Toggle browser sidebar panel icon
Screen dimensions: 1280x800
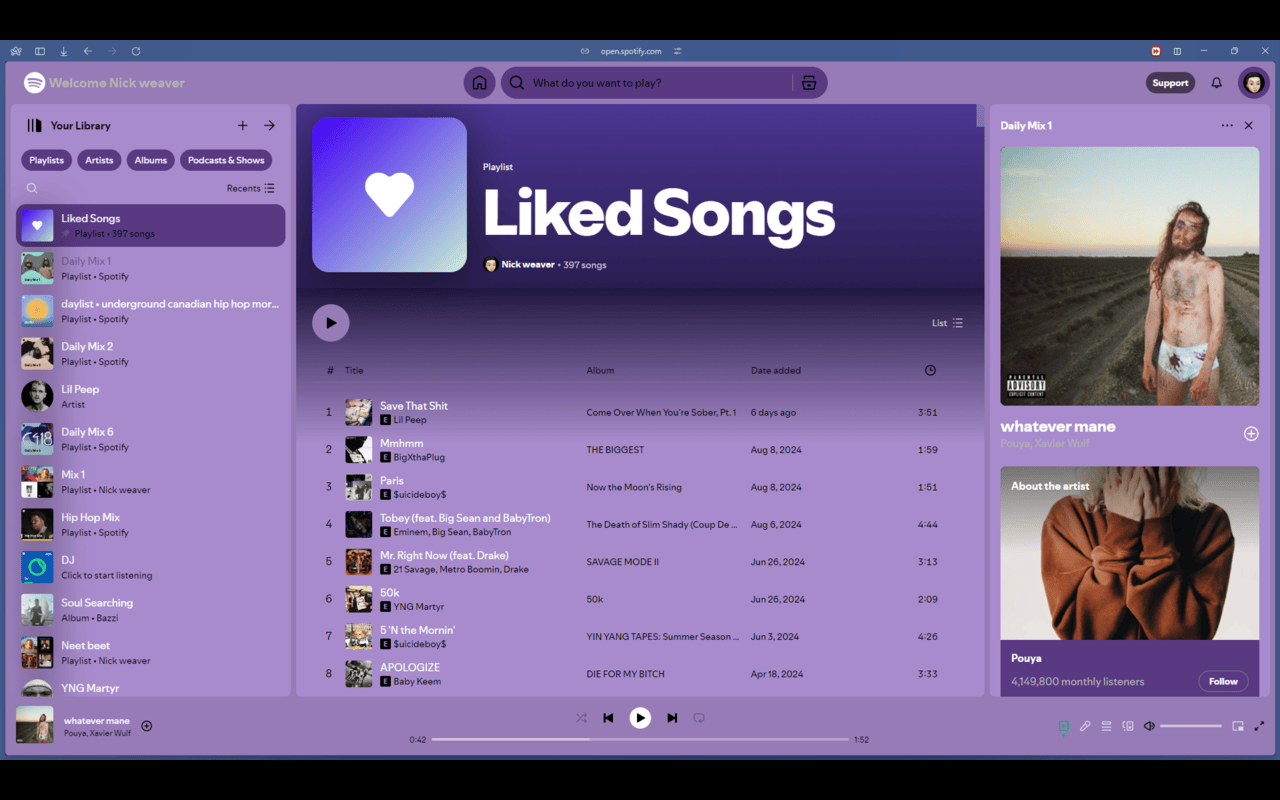point(40,51)
